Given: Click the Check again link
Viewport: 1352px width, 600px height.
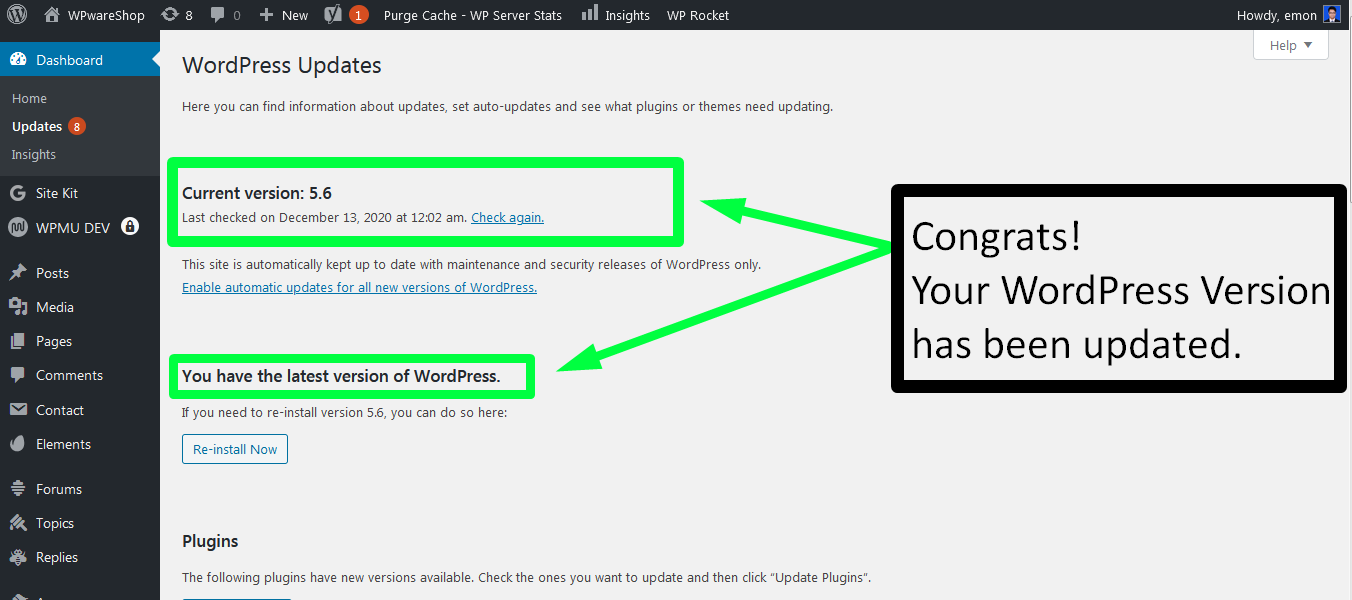Looking at the screenshot, I should (x=508, y=217).
